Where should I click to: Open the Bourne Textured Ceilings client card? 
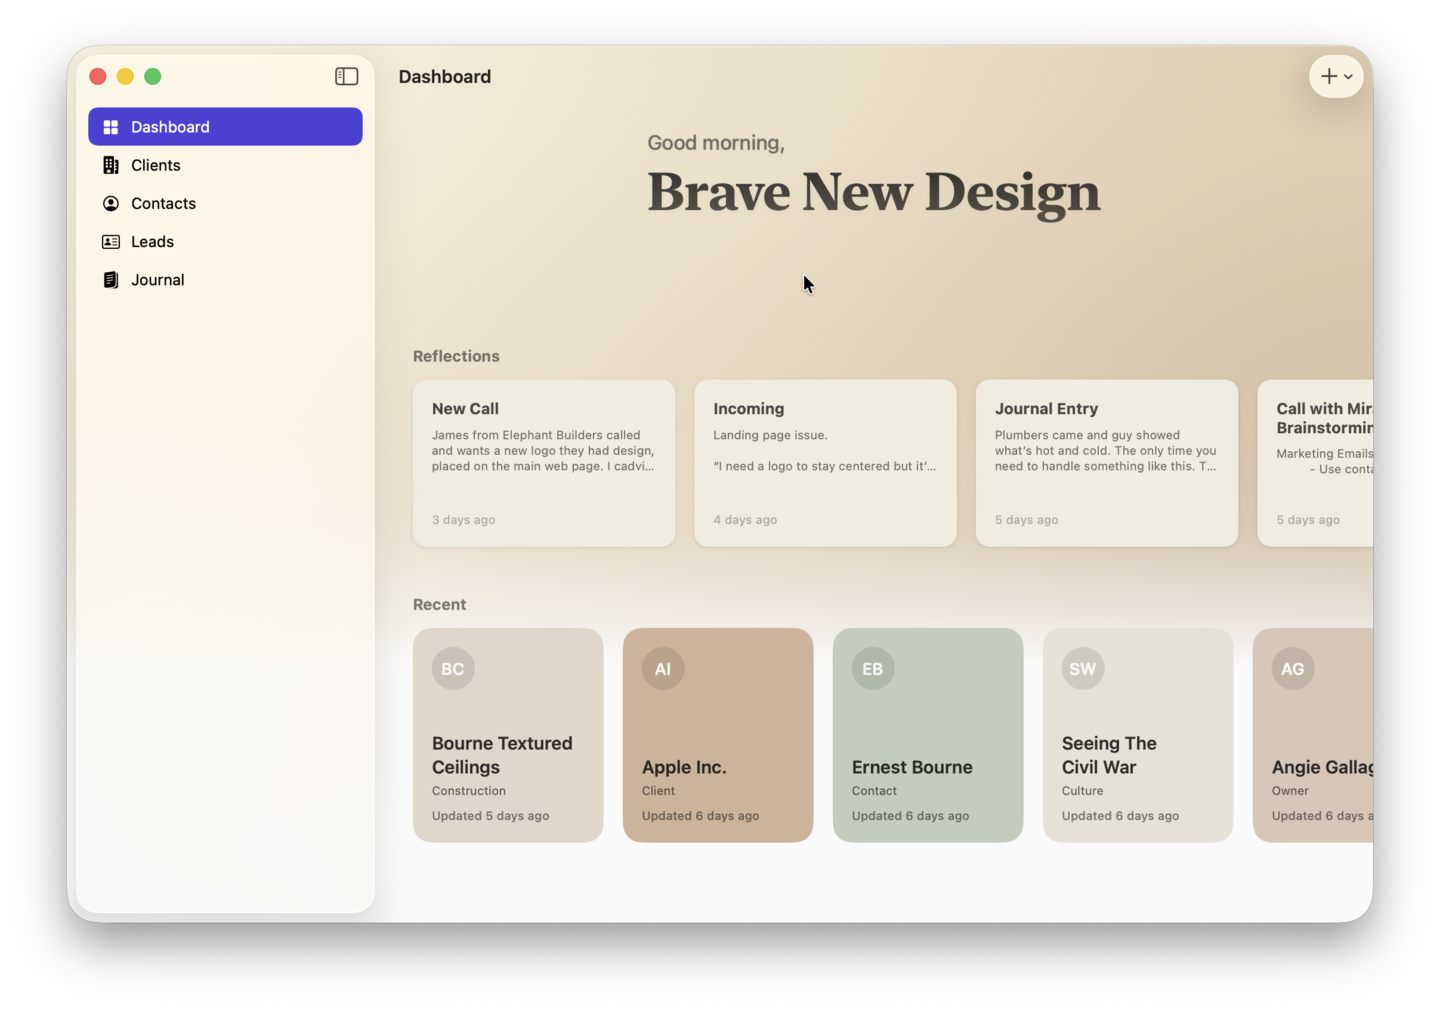(507, 734)
